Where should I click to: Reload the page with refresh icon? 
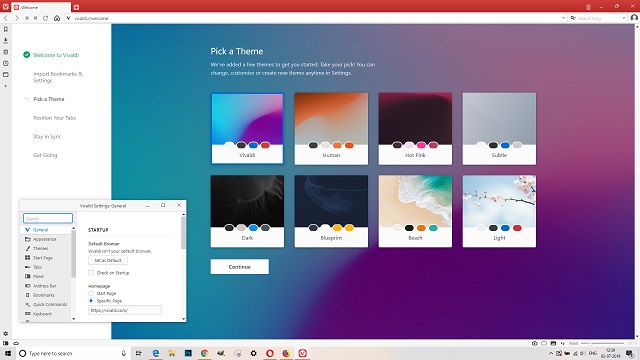46,18
